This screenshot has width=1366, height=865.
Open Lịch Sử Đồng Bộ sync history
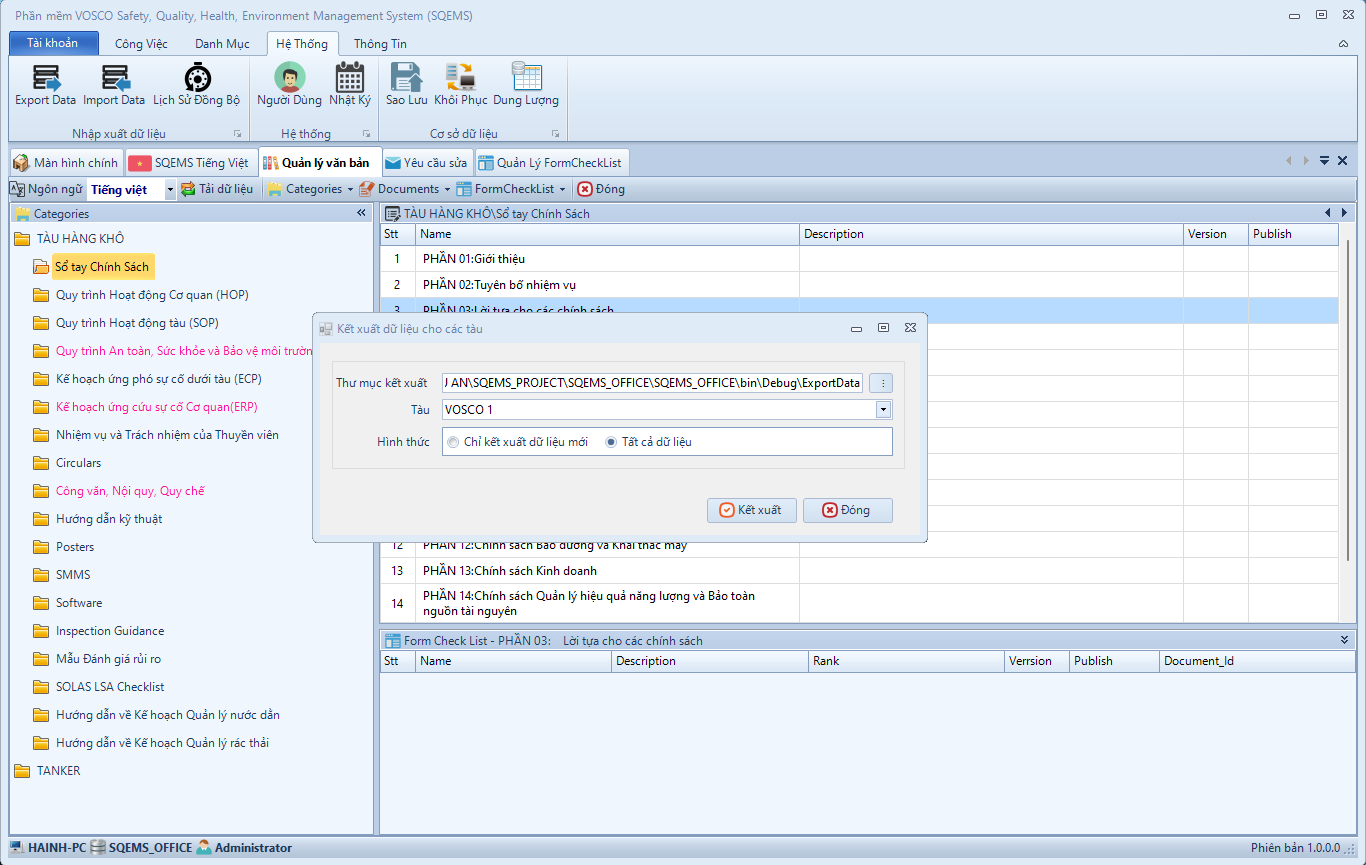tap(196, 84)
